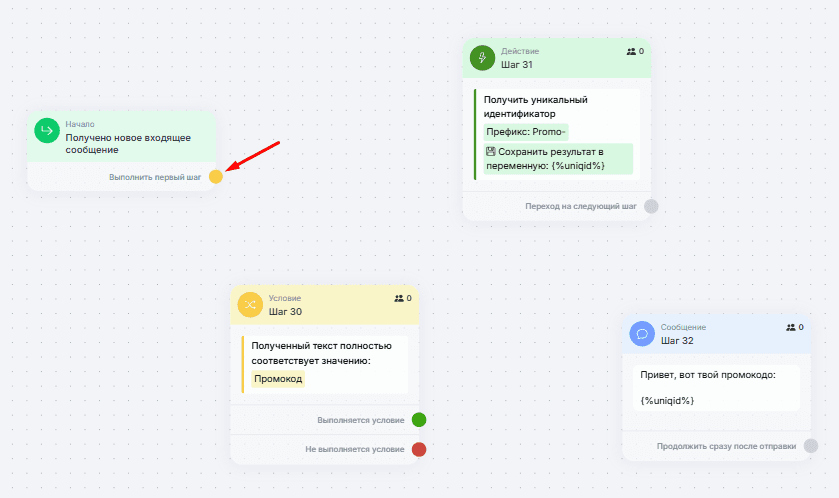Image resolution: width=839 pixels, height=498 pixels.
Task: Click the 'Не выполняется условие' label
Action: click(x=355, y=449)
